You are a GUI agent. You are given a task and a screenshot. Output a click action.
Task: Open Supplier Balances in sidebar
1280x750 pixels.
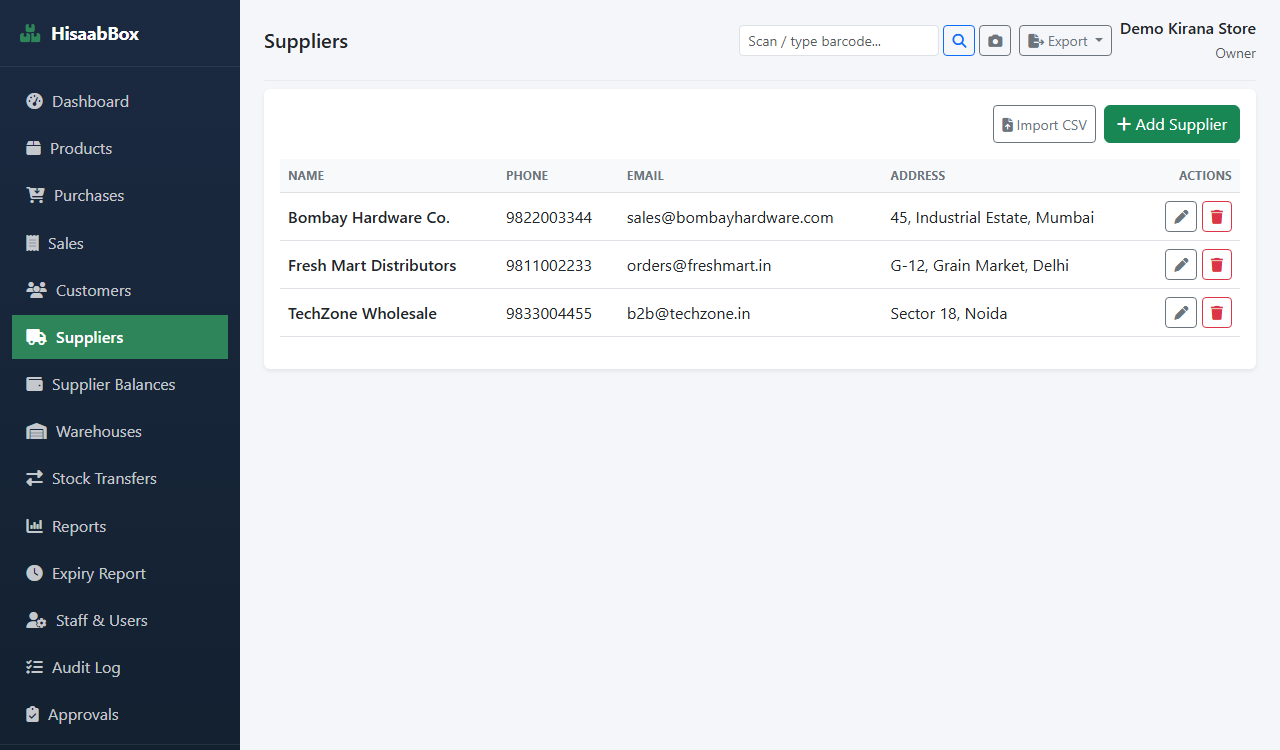pyautogui.click(x=120, y=384)
